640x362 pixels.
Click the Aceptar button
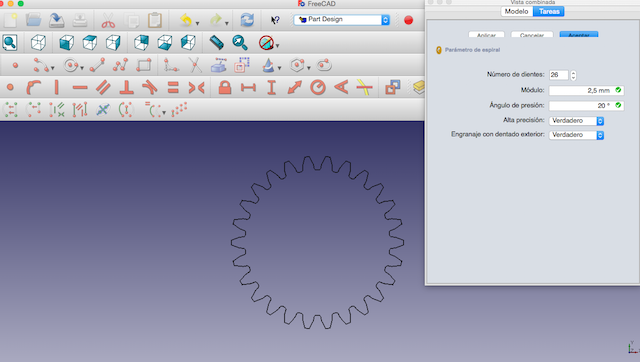tap(579, 35)
